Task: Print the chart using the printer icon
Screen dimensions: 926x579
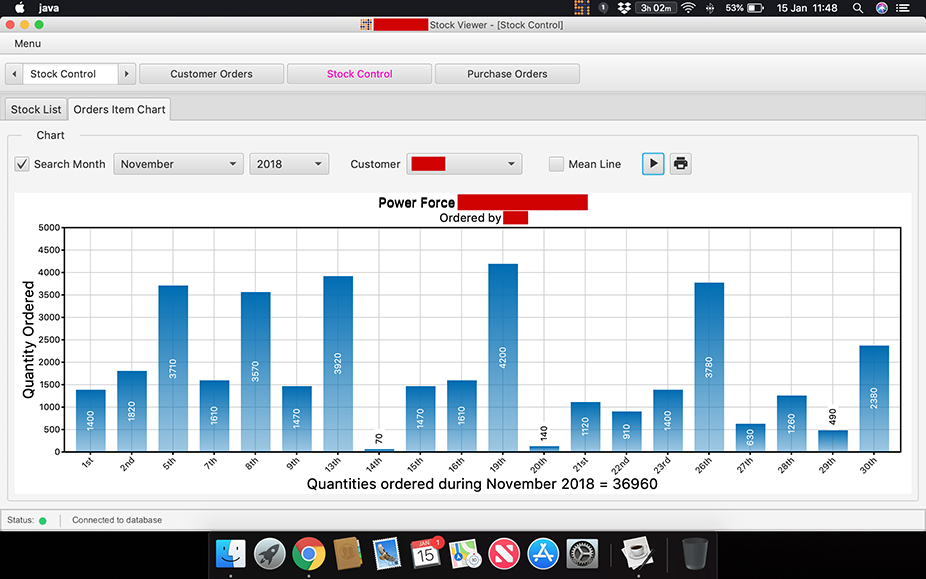Action: click(680, 164)
